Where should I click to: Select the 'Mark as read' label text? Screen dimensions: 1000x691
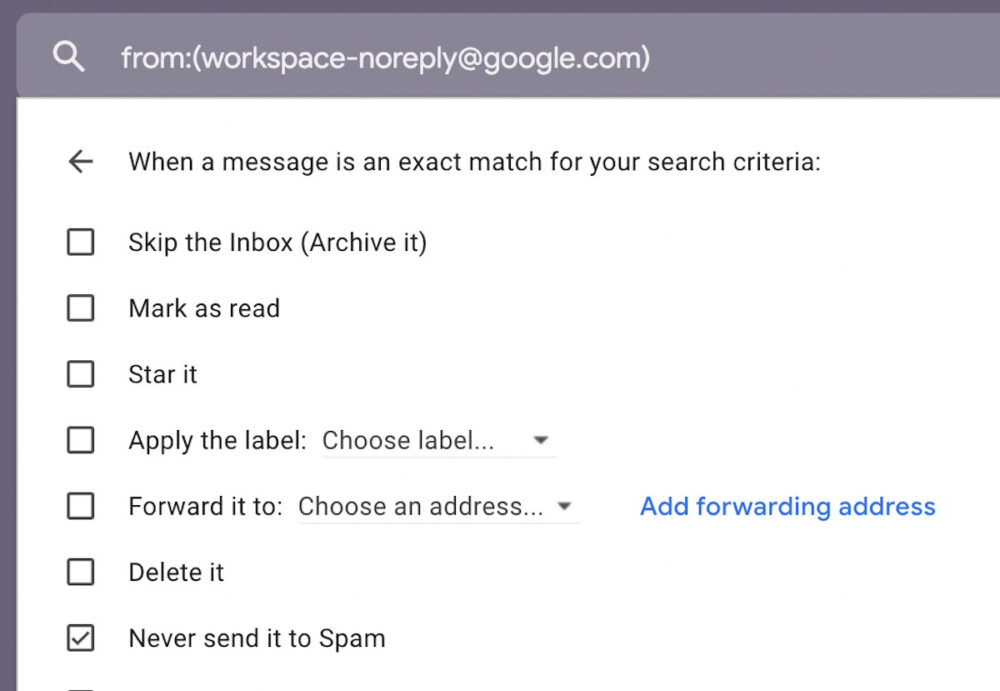pyautogui.click(x=203, y=308)
